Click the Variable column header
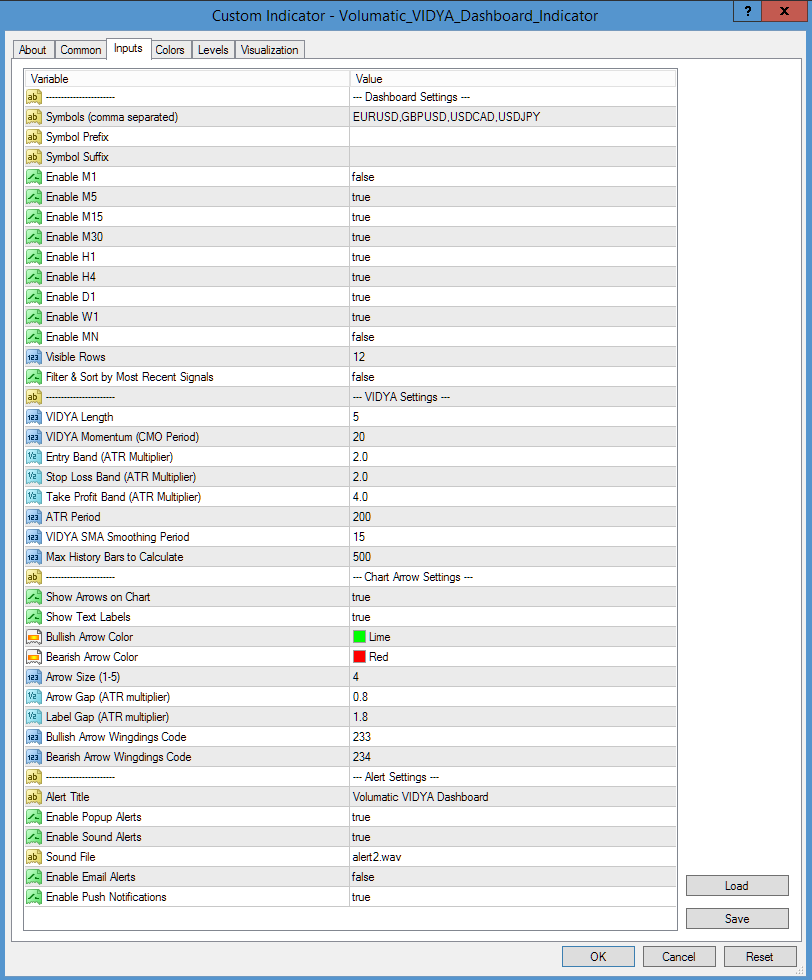 [x=187, y=79]
